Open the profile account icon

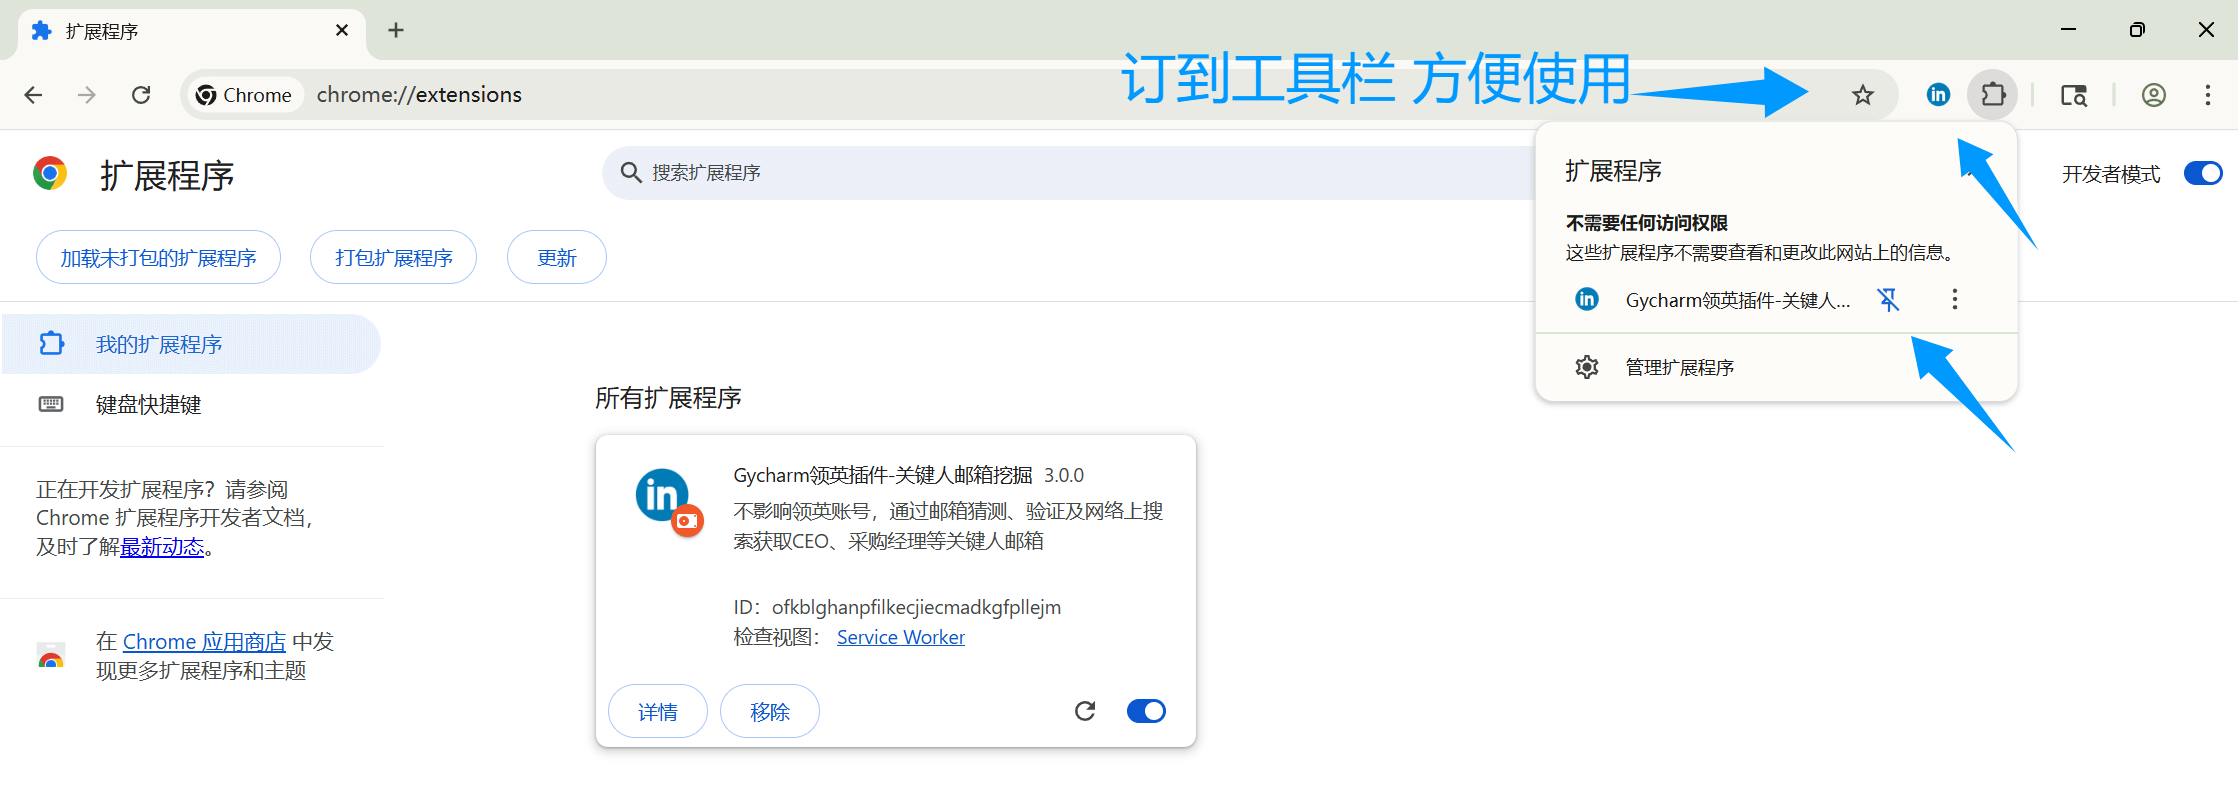[x=2153, y=95]
